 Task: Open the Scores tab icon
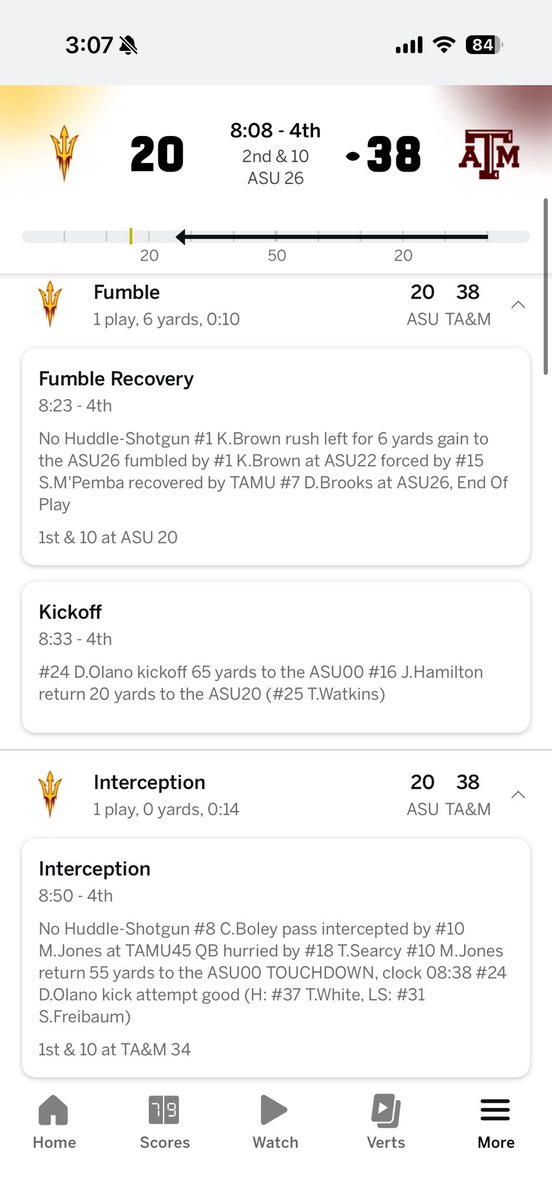pos(164,1110)
